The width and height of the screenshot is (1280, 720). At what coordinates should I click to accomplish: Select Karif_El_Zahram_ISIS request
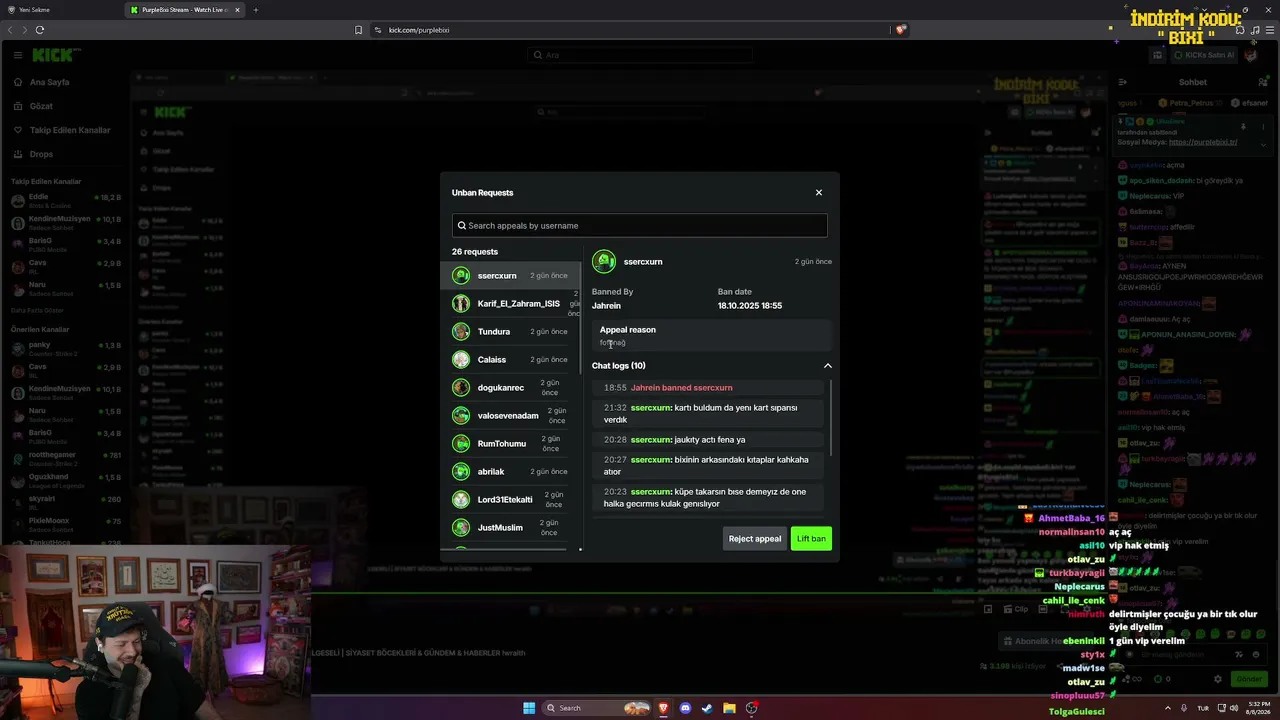pyautogui.click(x=510, y=303)
